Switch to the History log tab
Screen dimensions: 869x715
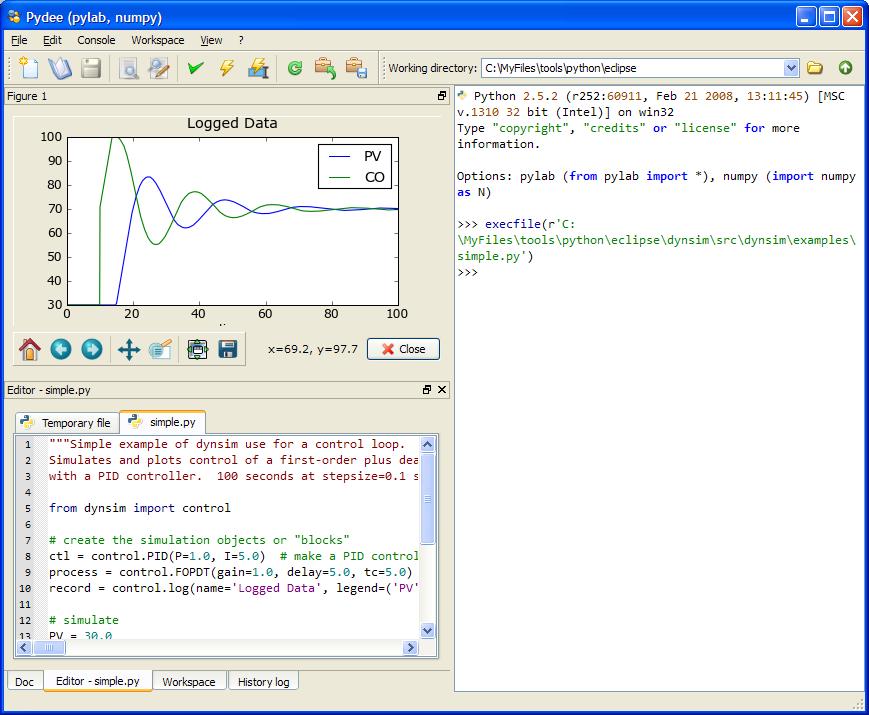263,681
